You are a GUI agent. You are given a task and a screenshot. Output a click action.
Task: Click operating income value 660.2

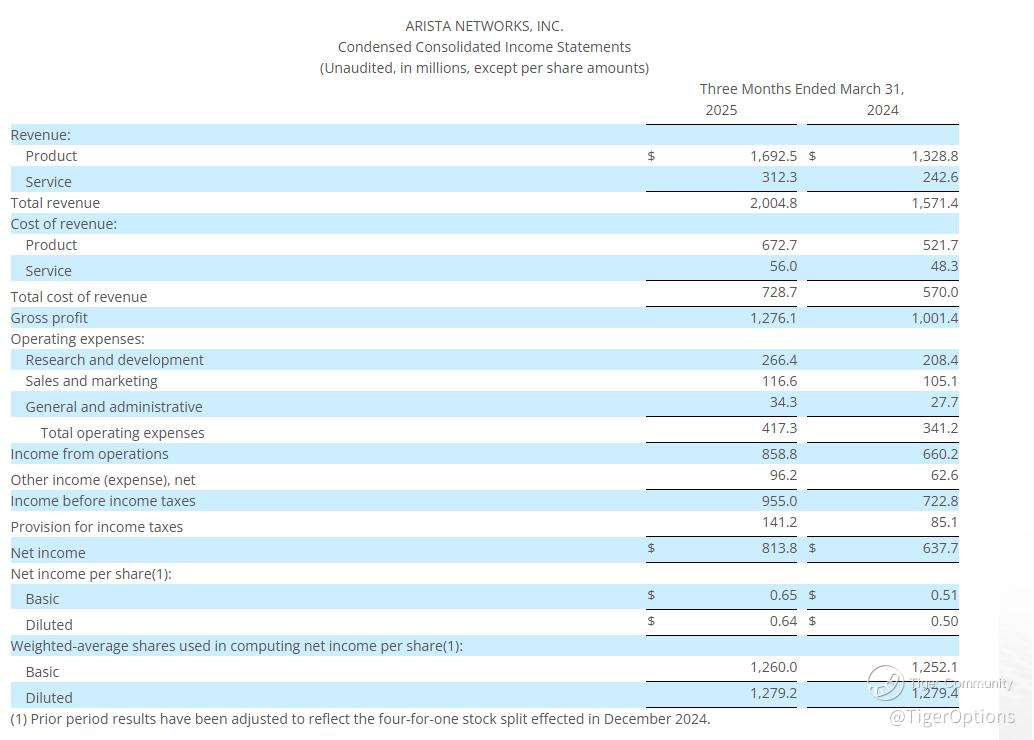point(940,454)
